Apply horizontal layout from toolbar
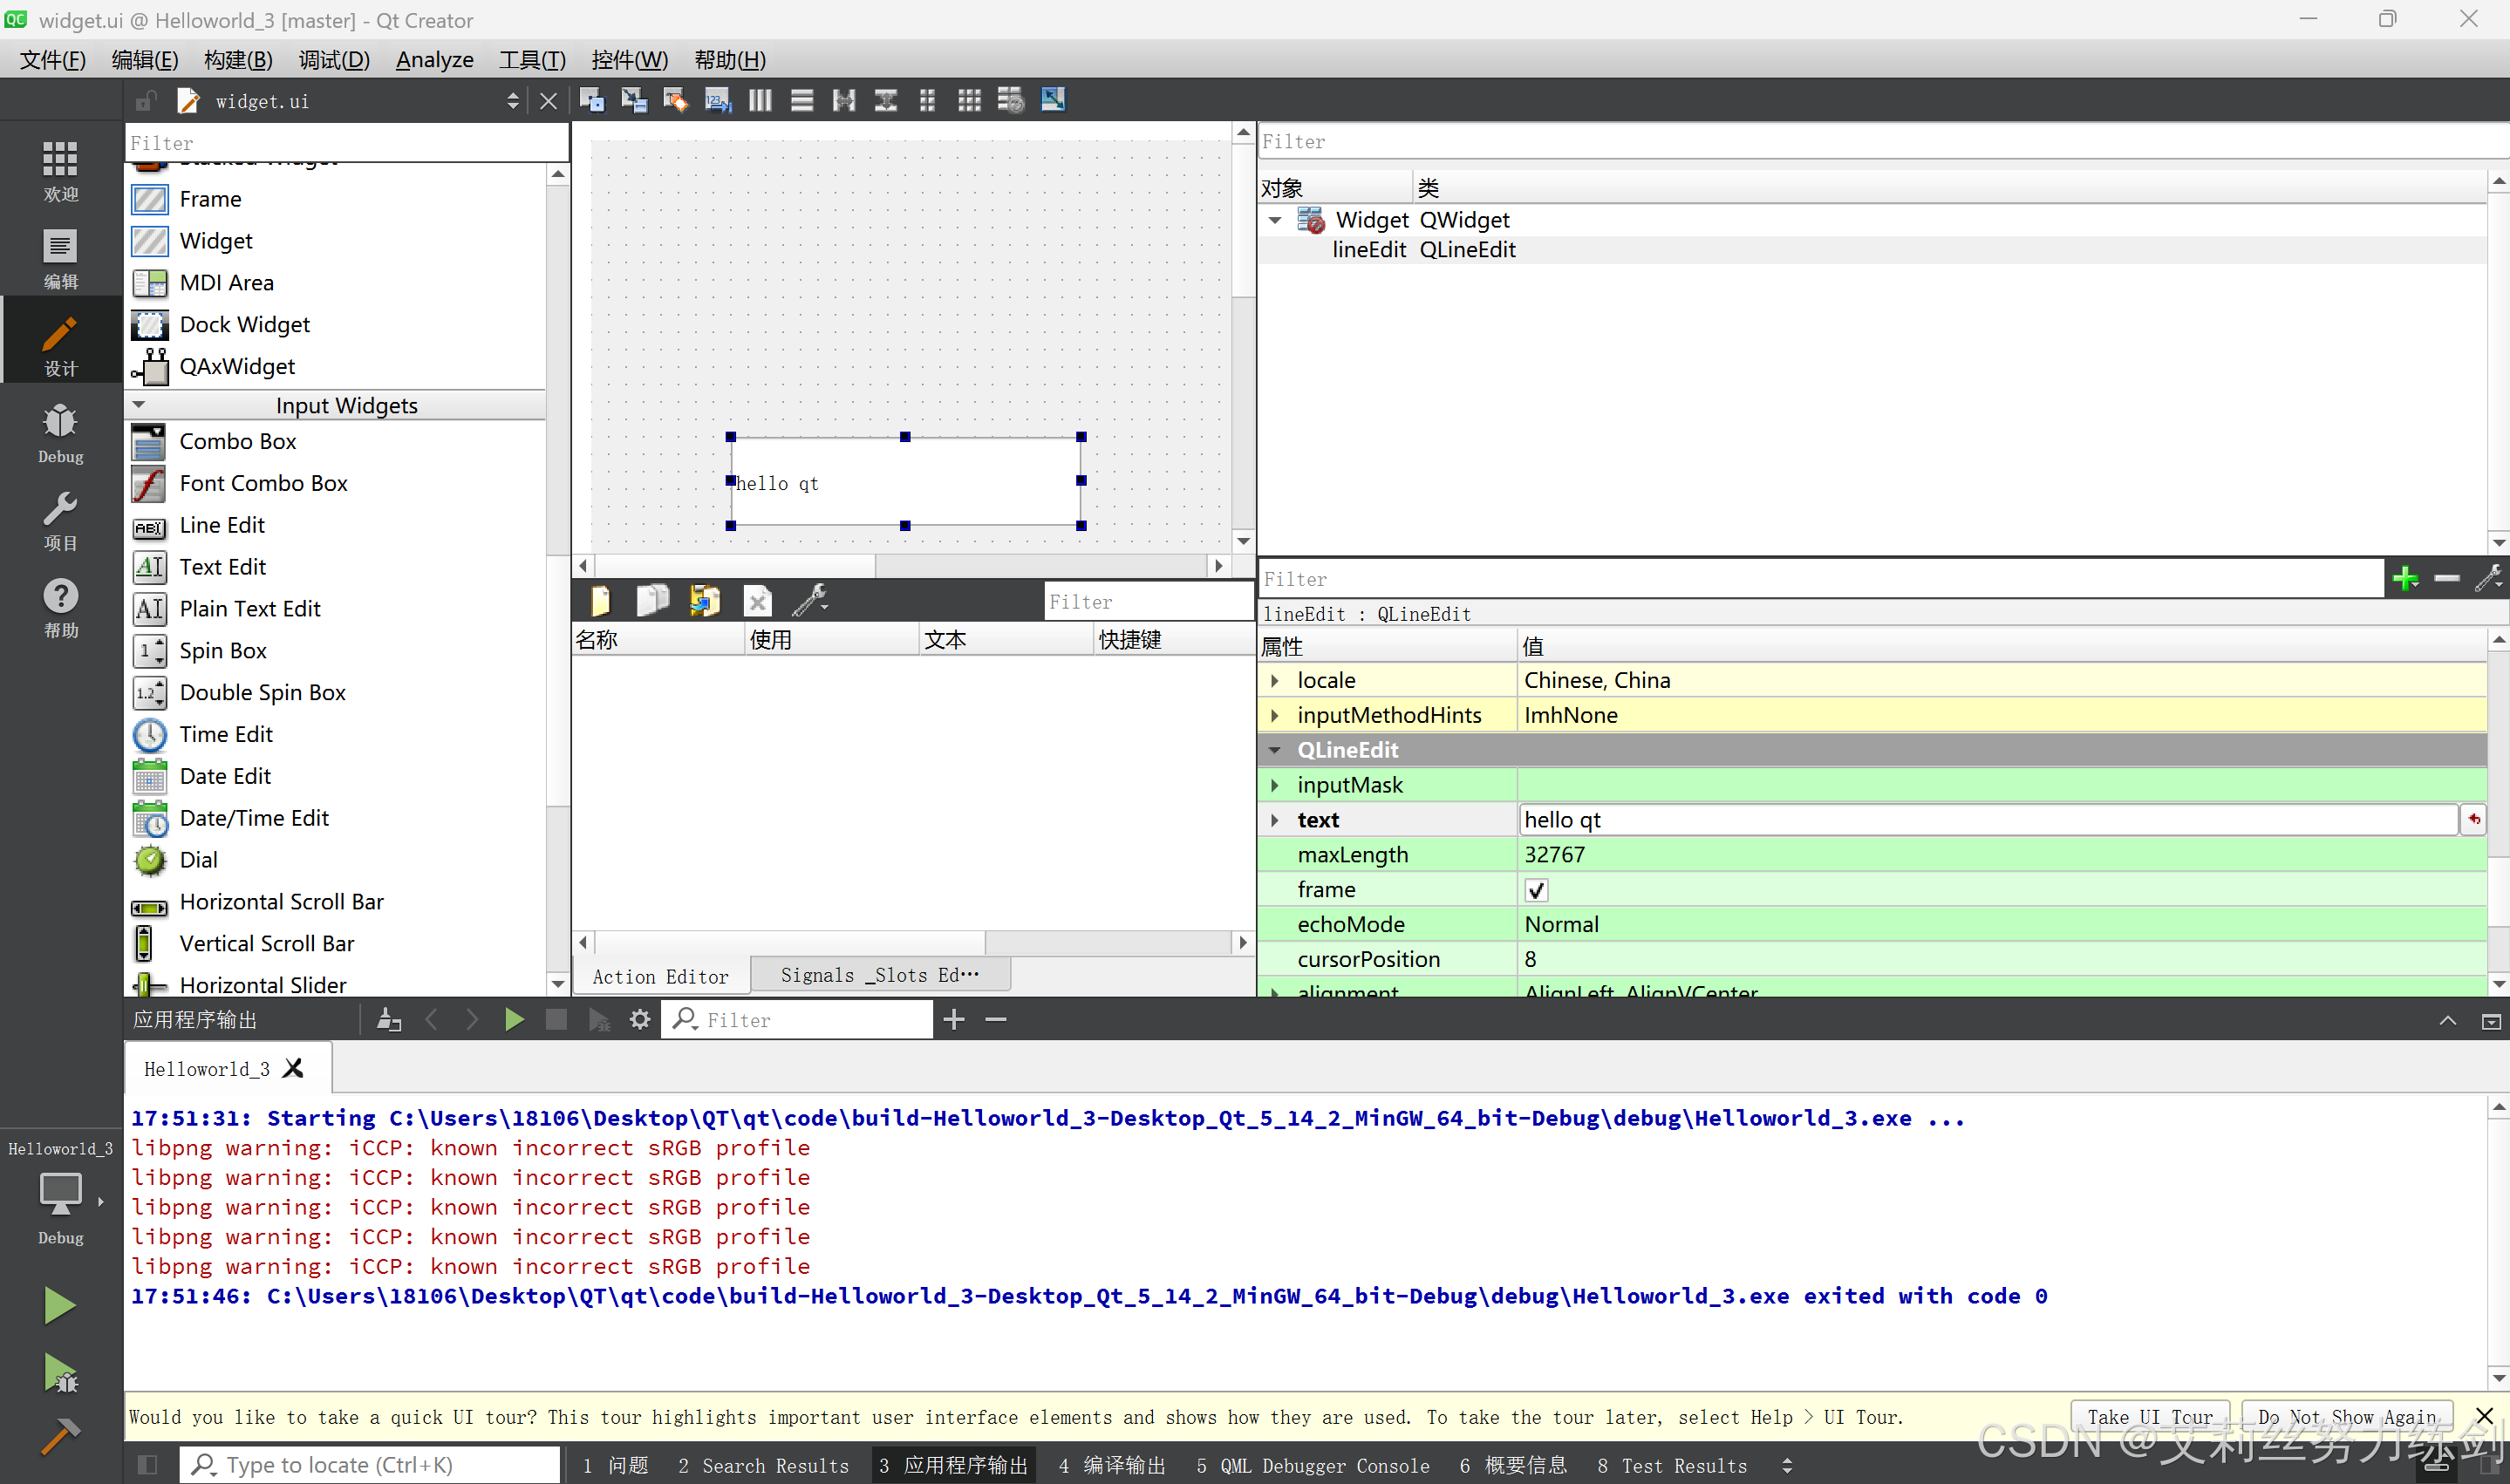The height and width of the screenshot is (1484, 2510). pyautogui.click(x=760, y=100)
